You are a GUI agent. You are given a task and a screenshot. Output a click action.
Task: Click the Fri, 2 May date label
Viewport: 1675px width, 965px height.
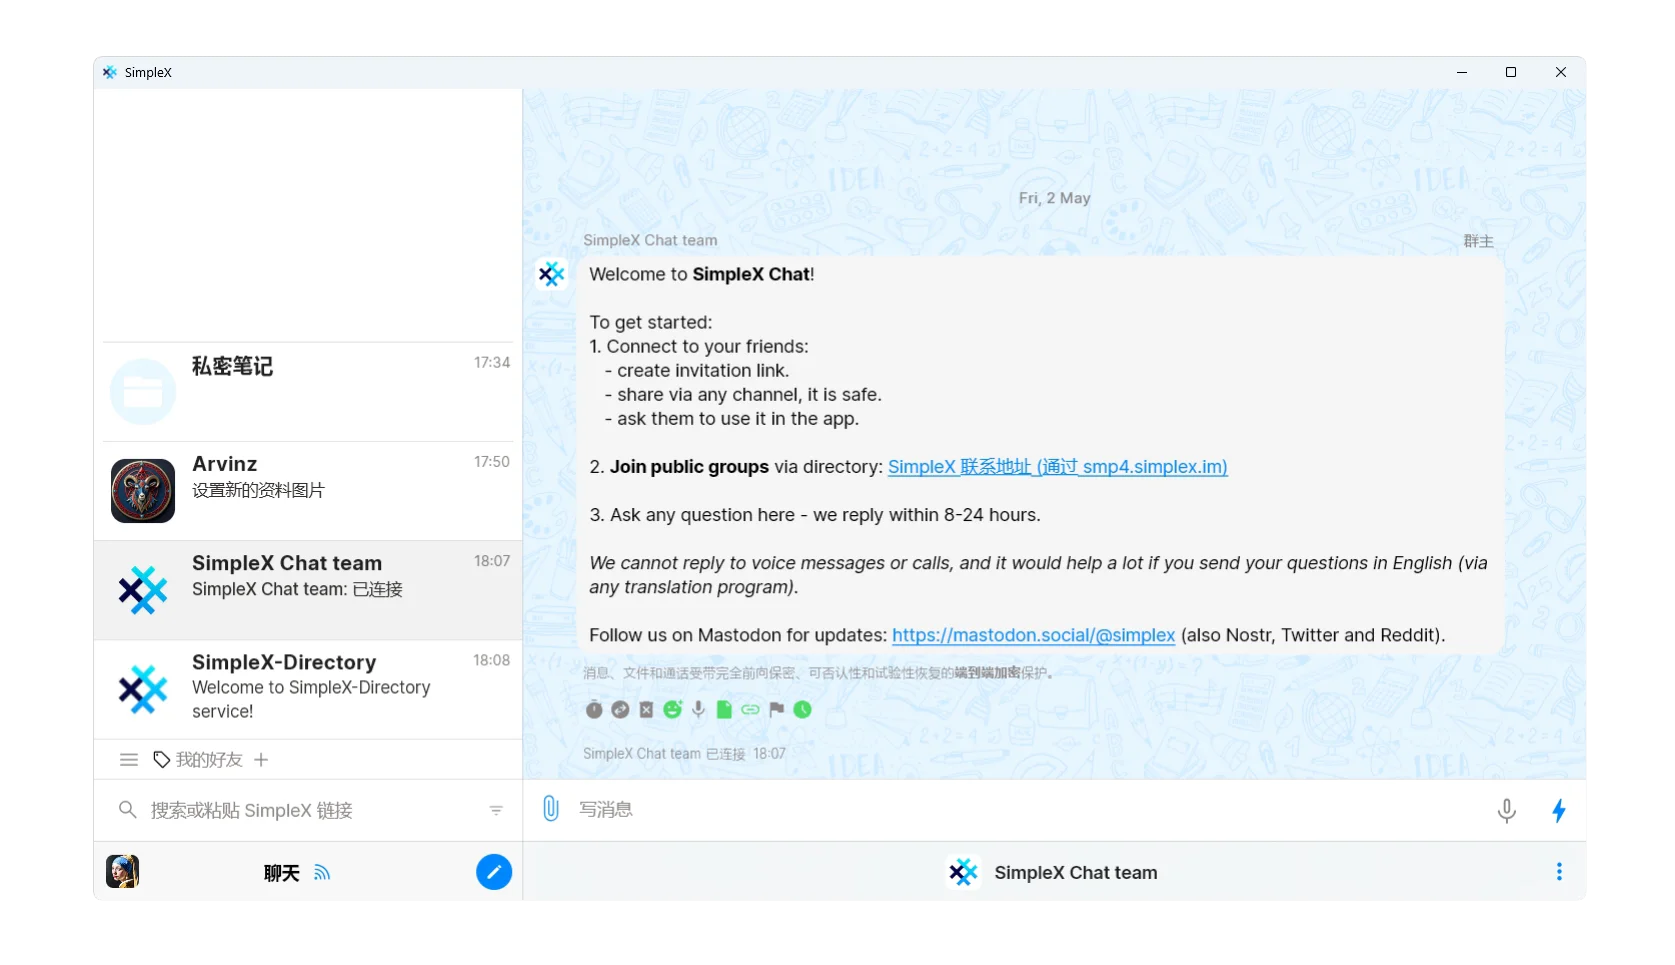pos(1055,198)
